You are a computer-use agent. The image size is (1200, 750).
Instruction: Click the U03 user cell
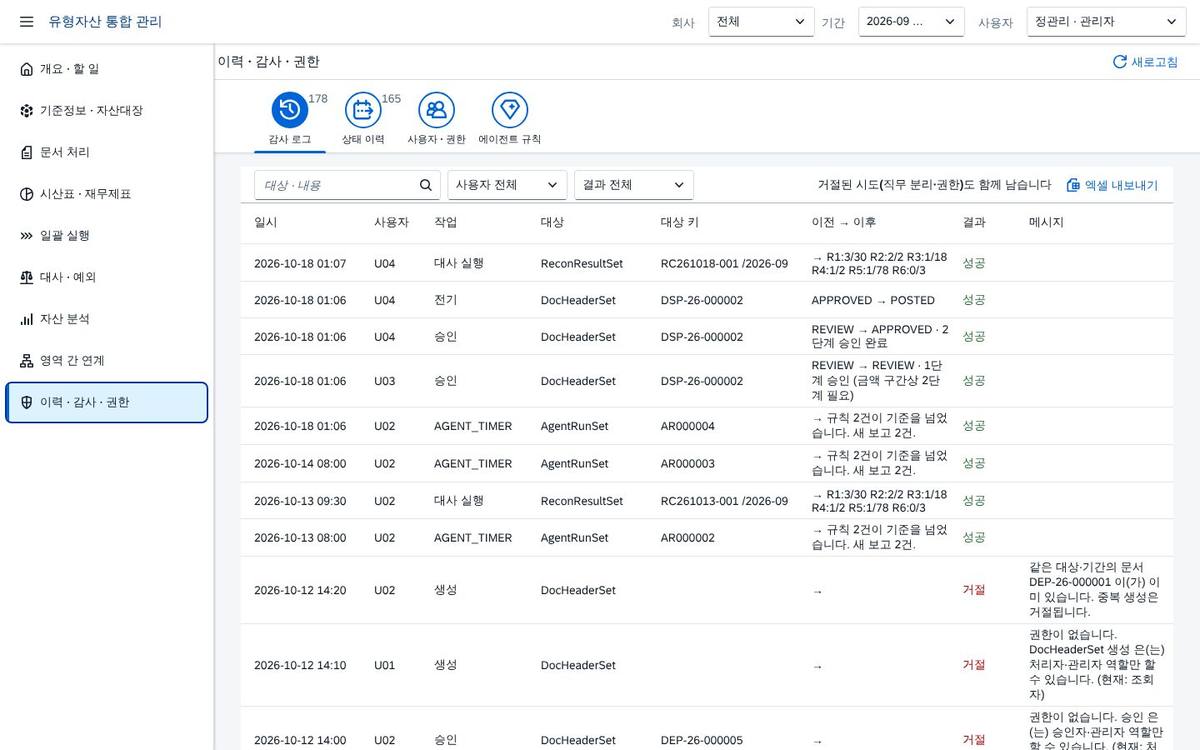point(385,381)
